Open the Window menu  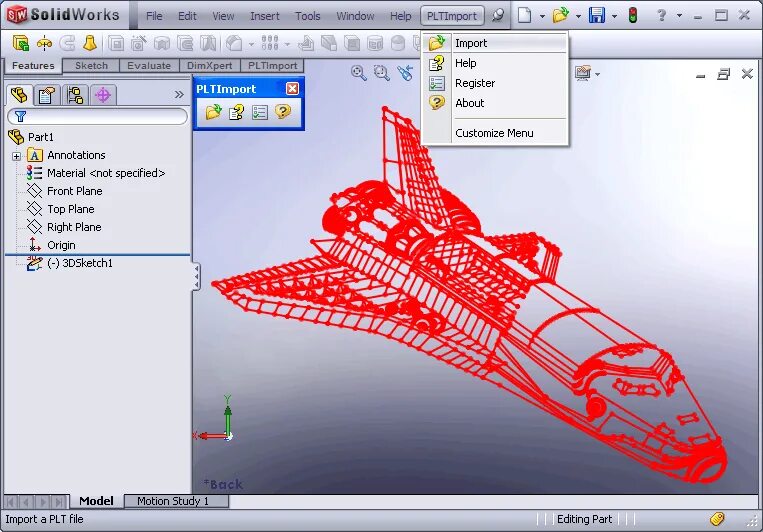coord(355,16)
